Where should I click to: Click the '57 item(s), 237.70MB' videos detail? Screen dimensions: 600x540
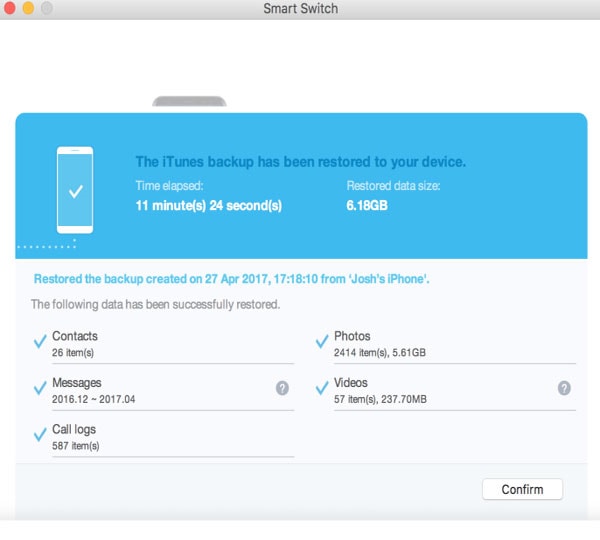click(x=380, y=399)
